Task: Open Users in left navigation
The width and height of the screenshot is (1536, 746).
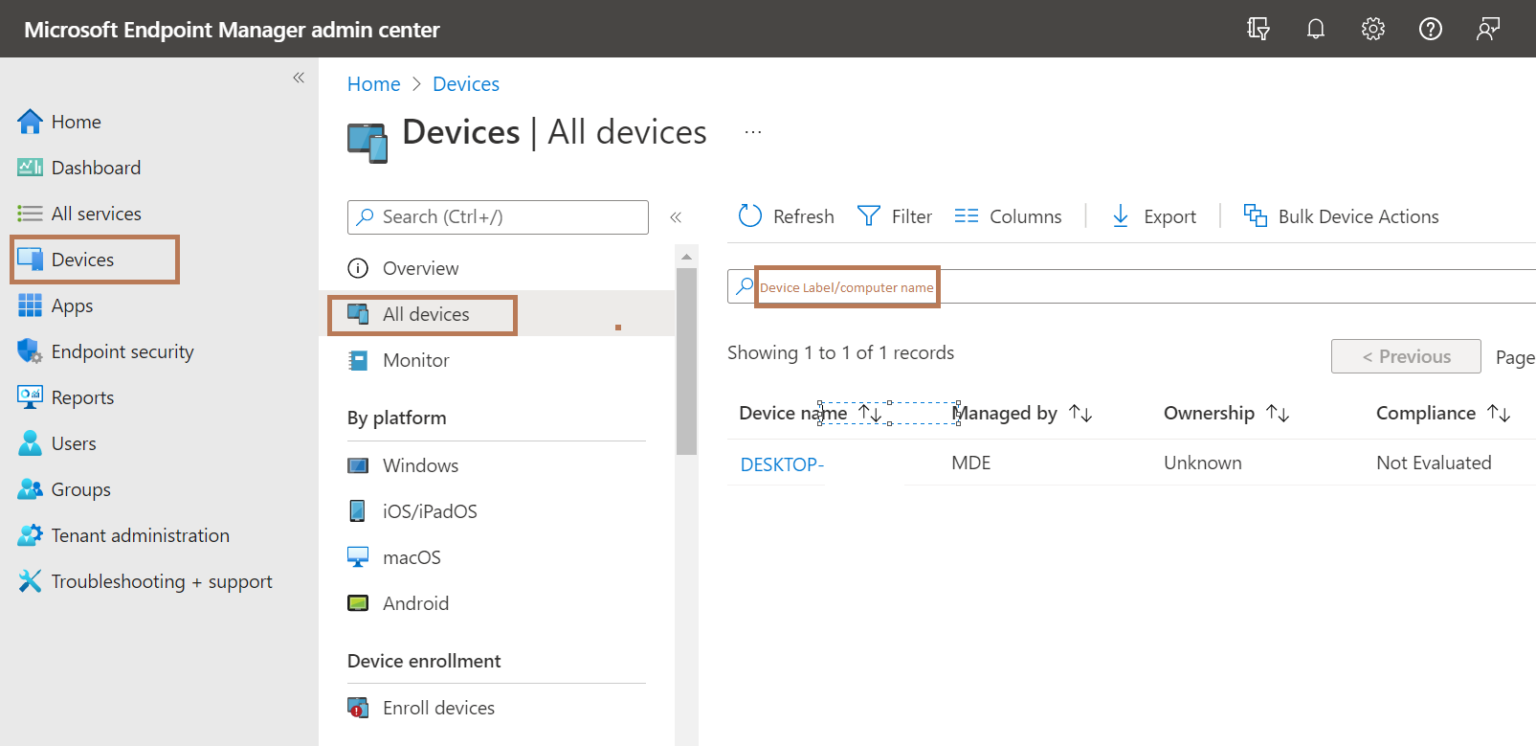Action: pos(74,444)
